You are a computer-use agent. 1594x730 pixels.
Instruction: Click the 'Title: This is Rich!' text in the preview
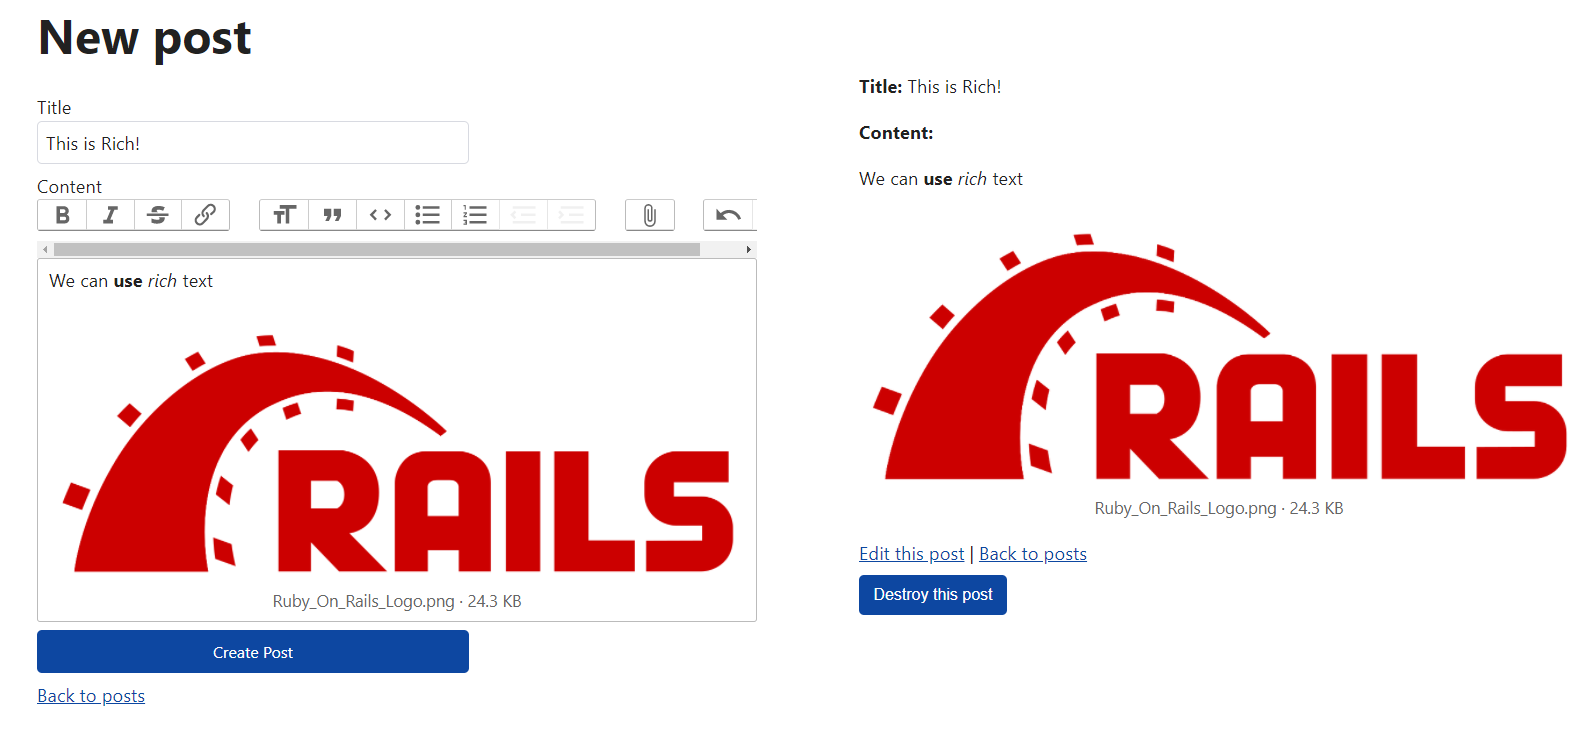point(930,87)
